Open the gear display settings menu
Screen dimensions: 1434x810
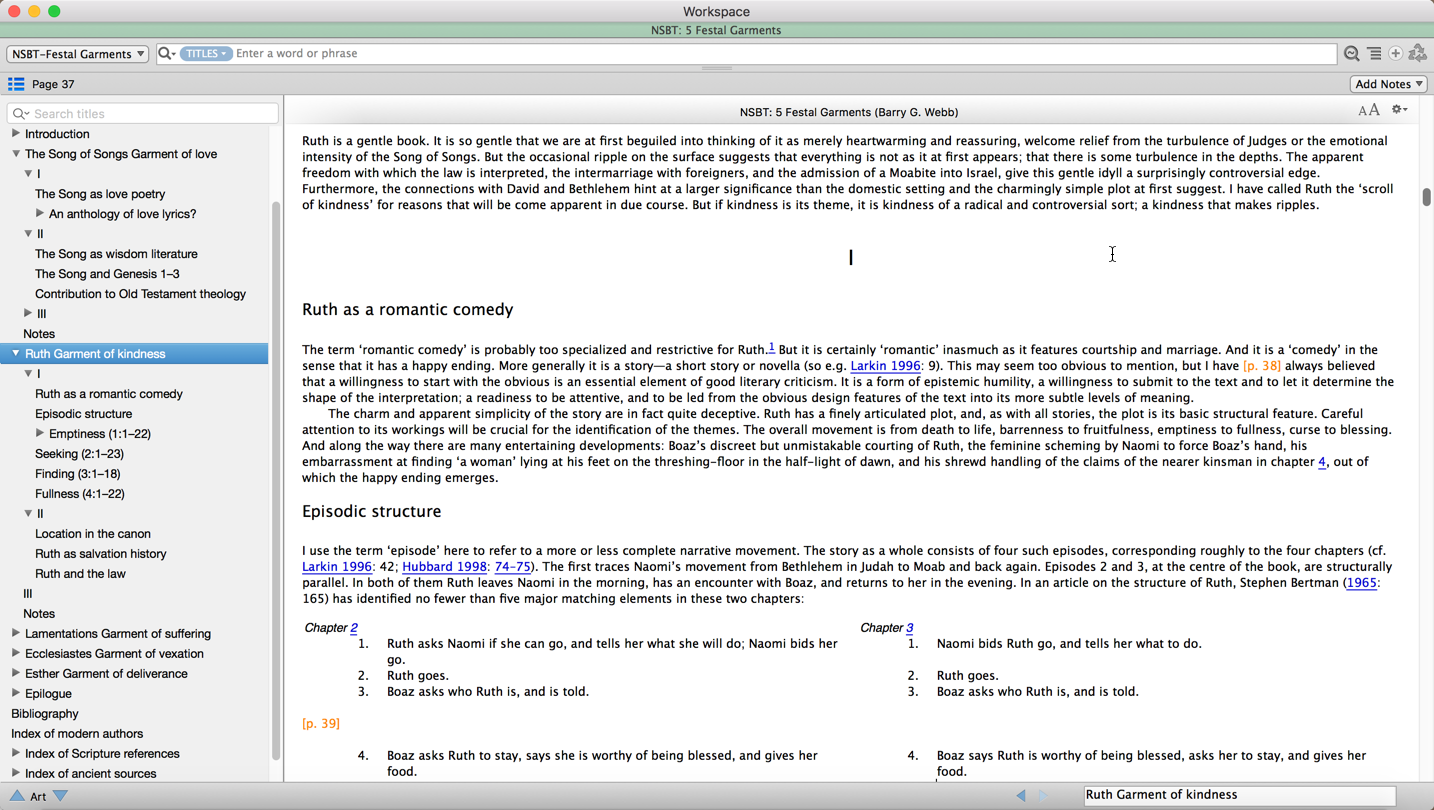coord(1400,110)
